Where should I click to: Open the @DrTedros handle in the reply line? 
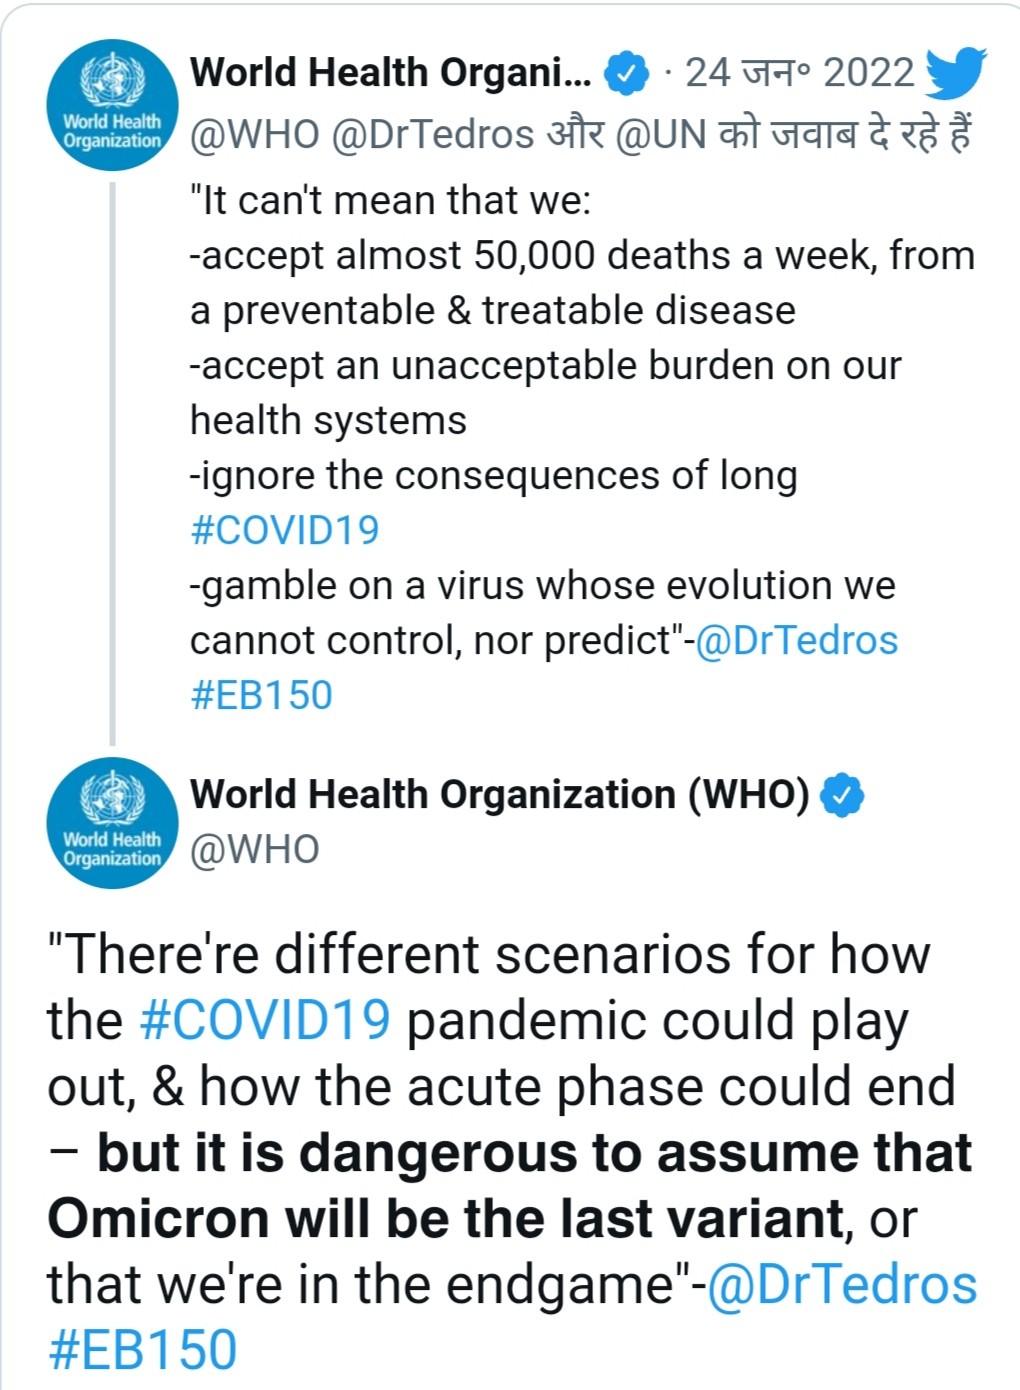pyautogui.click(x=432, y=134)
